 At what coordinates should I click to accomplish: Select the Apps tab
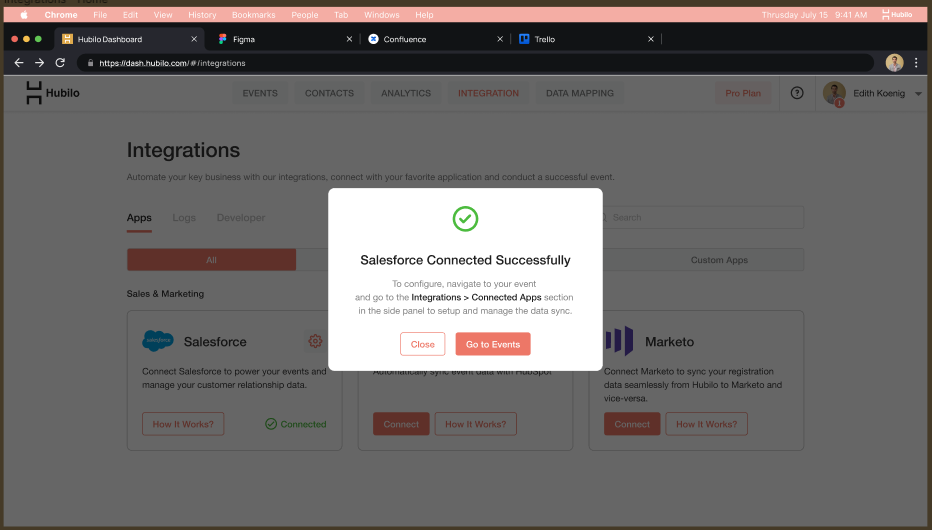coord(139,218)
